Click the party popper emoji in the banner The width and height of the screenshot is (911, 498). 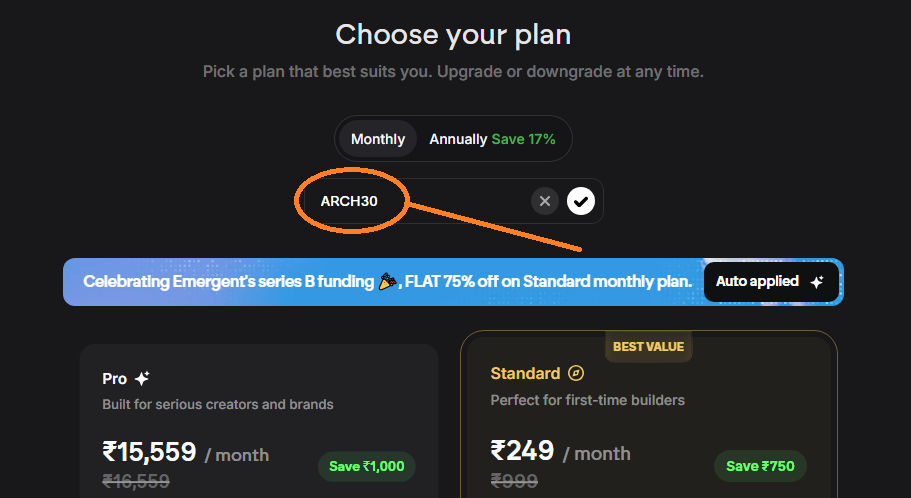388,282
